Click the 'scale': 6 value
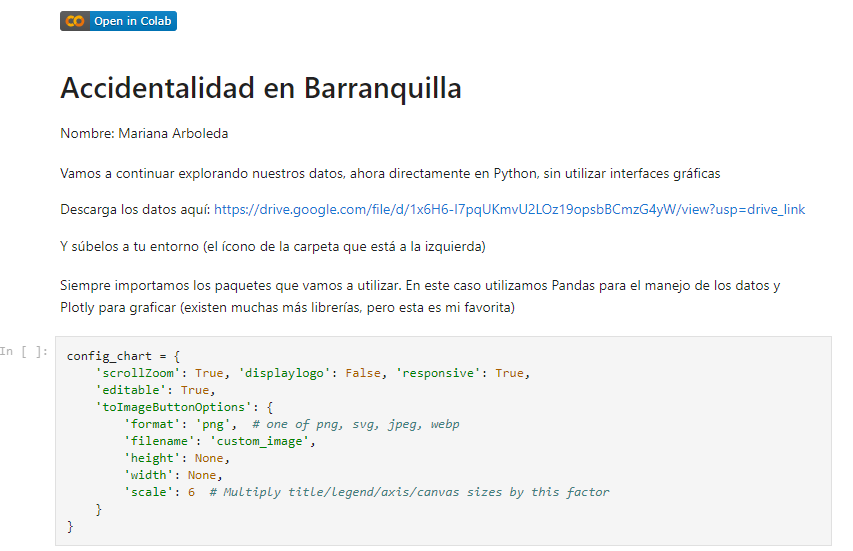 point(191,492)
